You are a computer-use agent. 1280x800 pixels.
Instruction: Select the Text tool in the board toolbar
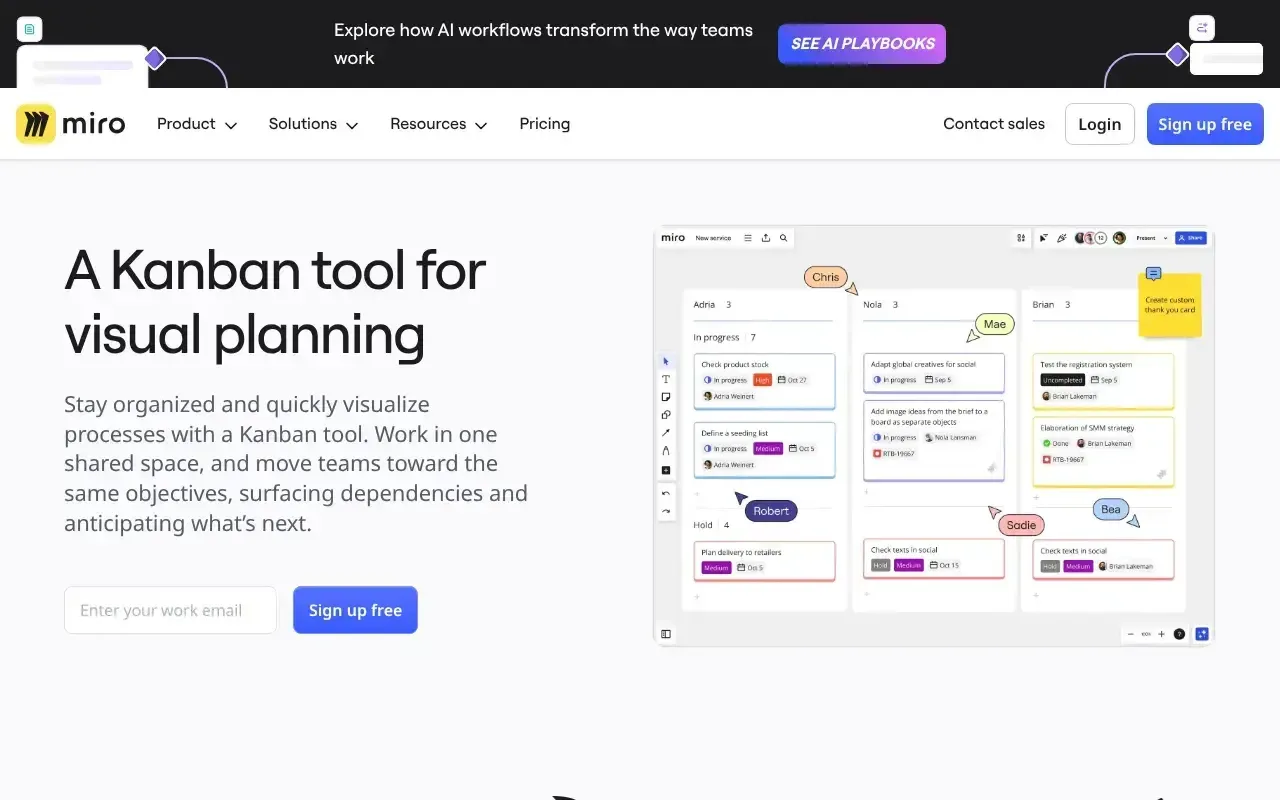pos(666,379)
